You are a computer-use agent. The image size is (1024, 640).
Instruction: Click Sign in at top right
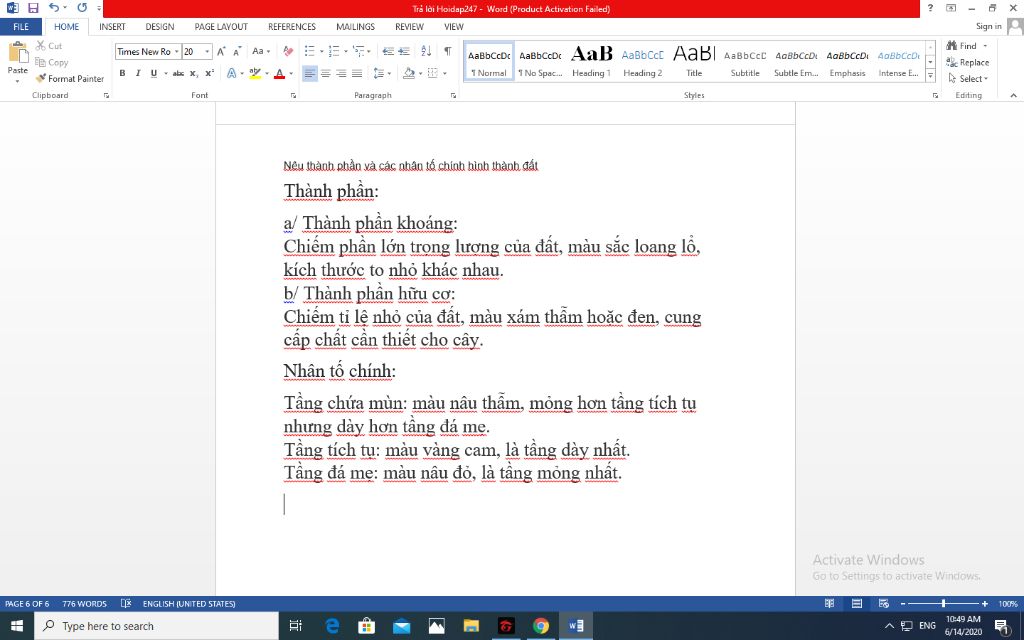click(989, 26)
